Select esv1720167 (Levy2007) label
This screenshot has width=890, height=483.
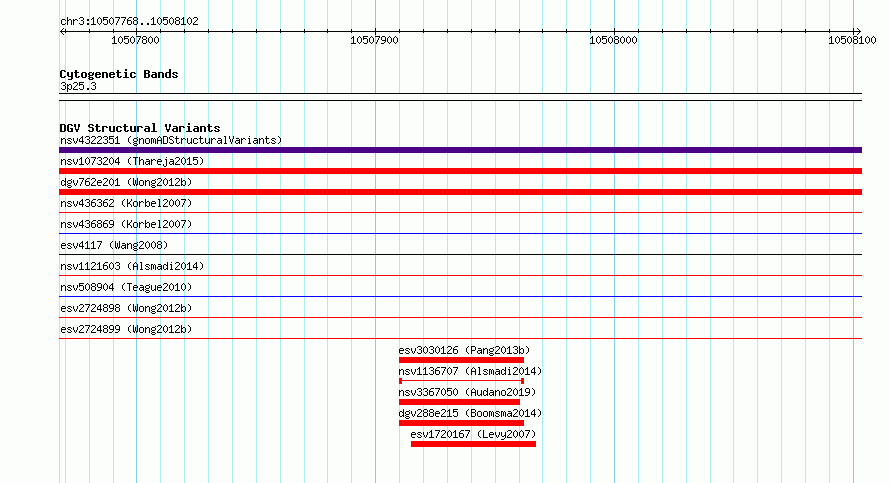click(473, 434)
